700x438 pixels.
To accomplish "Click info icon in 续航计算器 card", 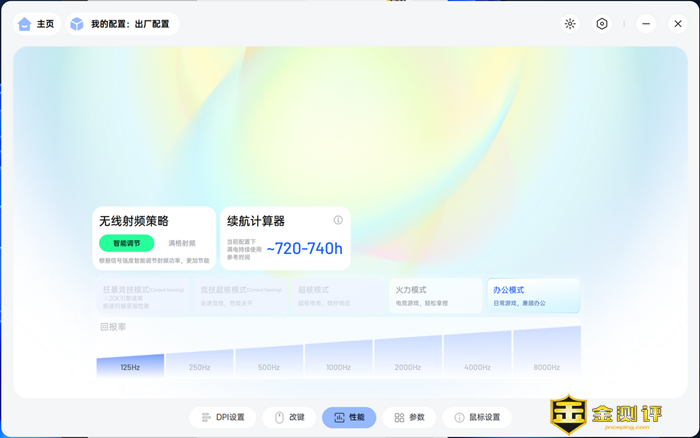I will [338, 220].
